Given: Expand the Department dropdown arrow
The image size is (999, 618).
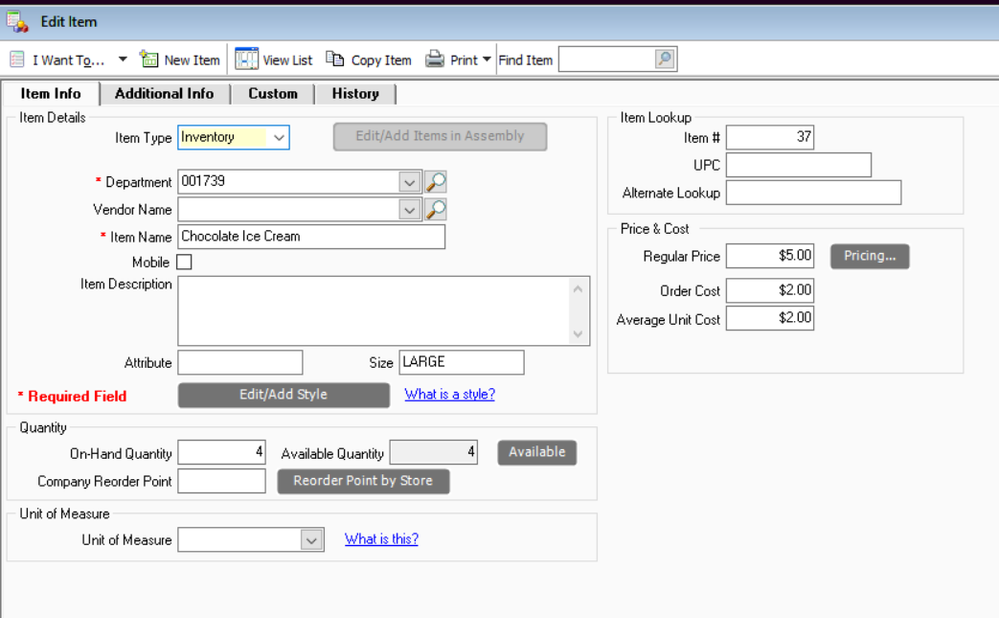Looking at the screenshot, I should (x=410, y=183).
